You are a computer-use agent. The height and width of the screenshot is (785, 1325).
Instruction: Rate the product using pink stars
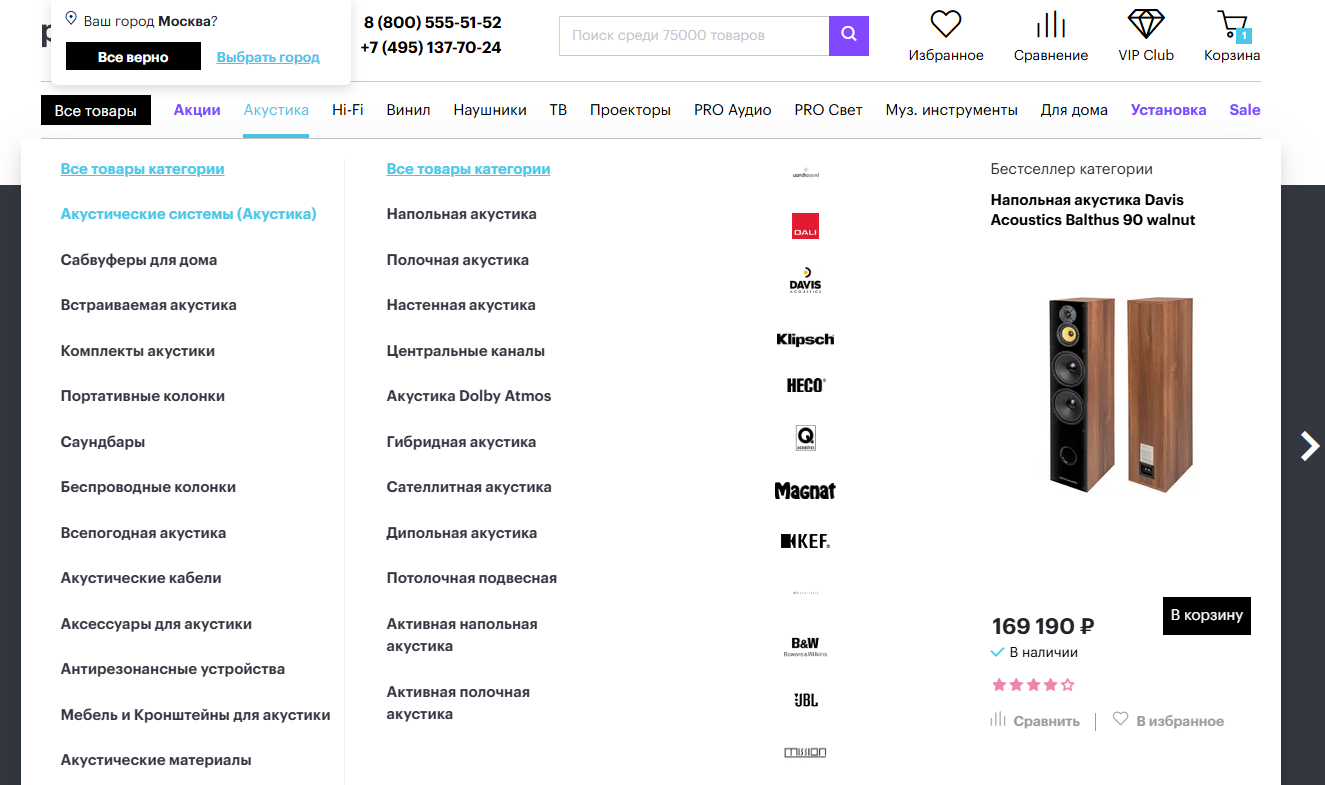coord(1033,685)
